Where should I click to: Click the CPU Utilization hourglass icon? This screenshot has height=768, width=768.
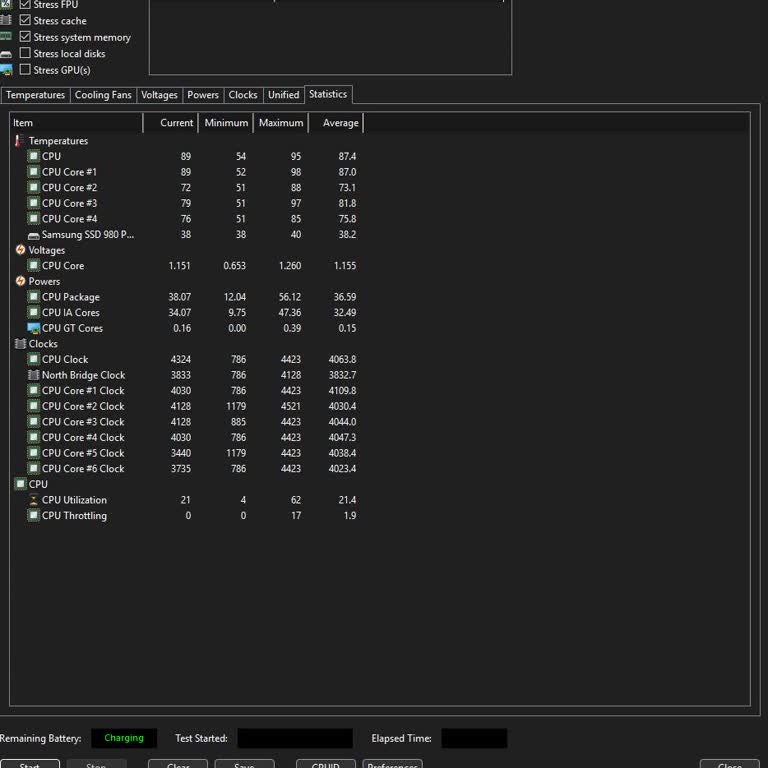pos(33,500)
